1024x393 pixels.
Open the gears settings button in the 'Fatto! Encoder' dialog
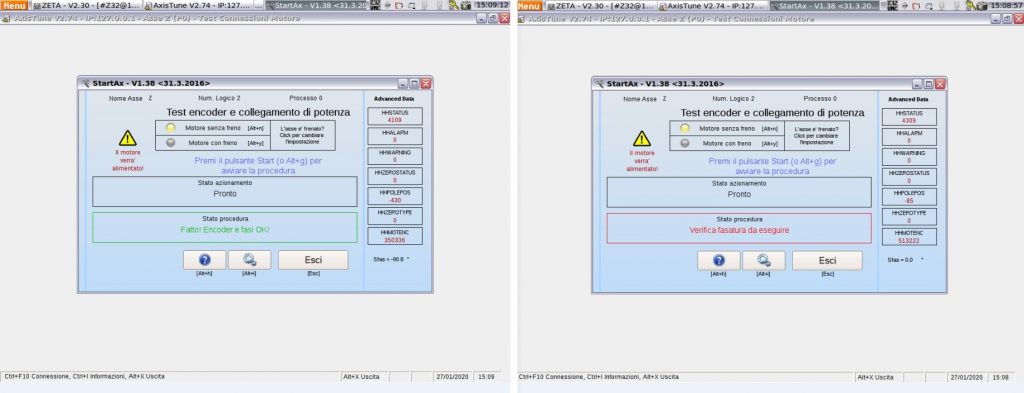(x=249, y=260)
